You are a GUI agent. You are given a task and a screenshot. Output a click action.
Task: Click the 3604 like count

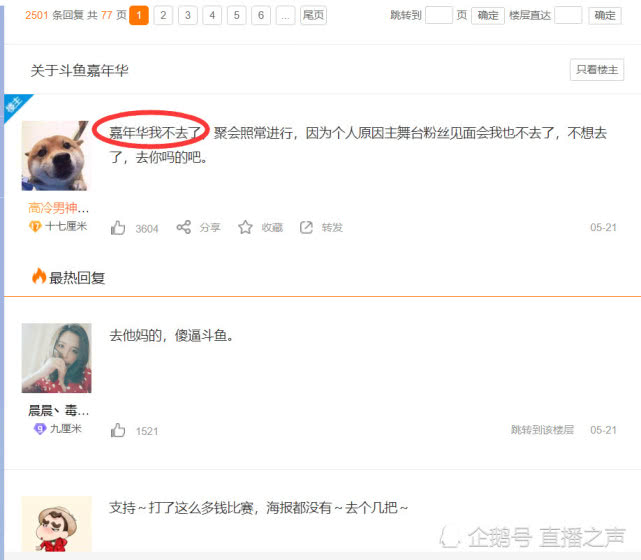147,228
